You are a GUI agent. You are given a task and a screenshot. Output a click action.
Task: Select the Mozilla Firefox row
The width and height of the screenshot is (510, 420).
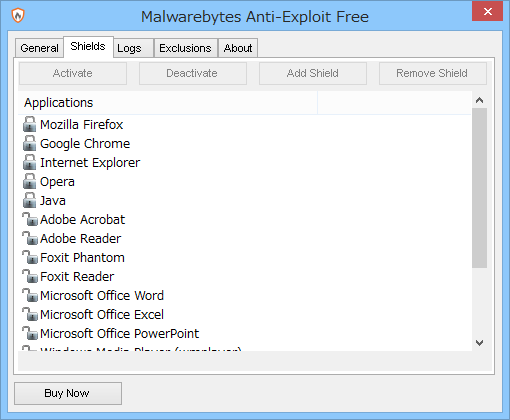[x=245, y=124]
